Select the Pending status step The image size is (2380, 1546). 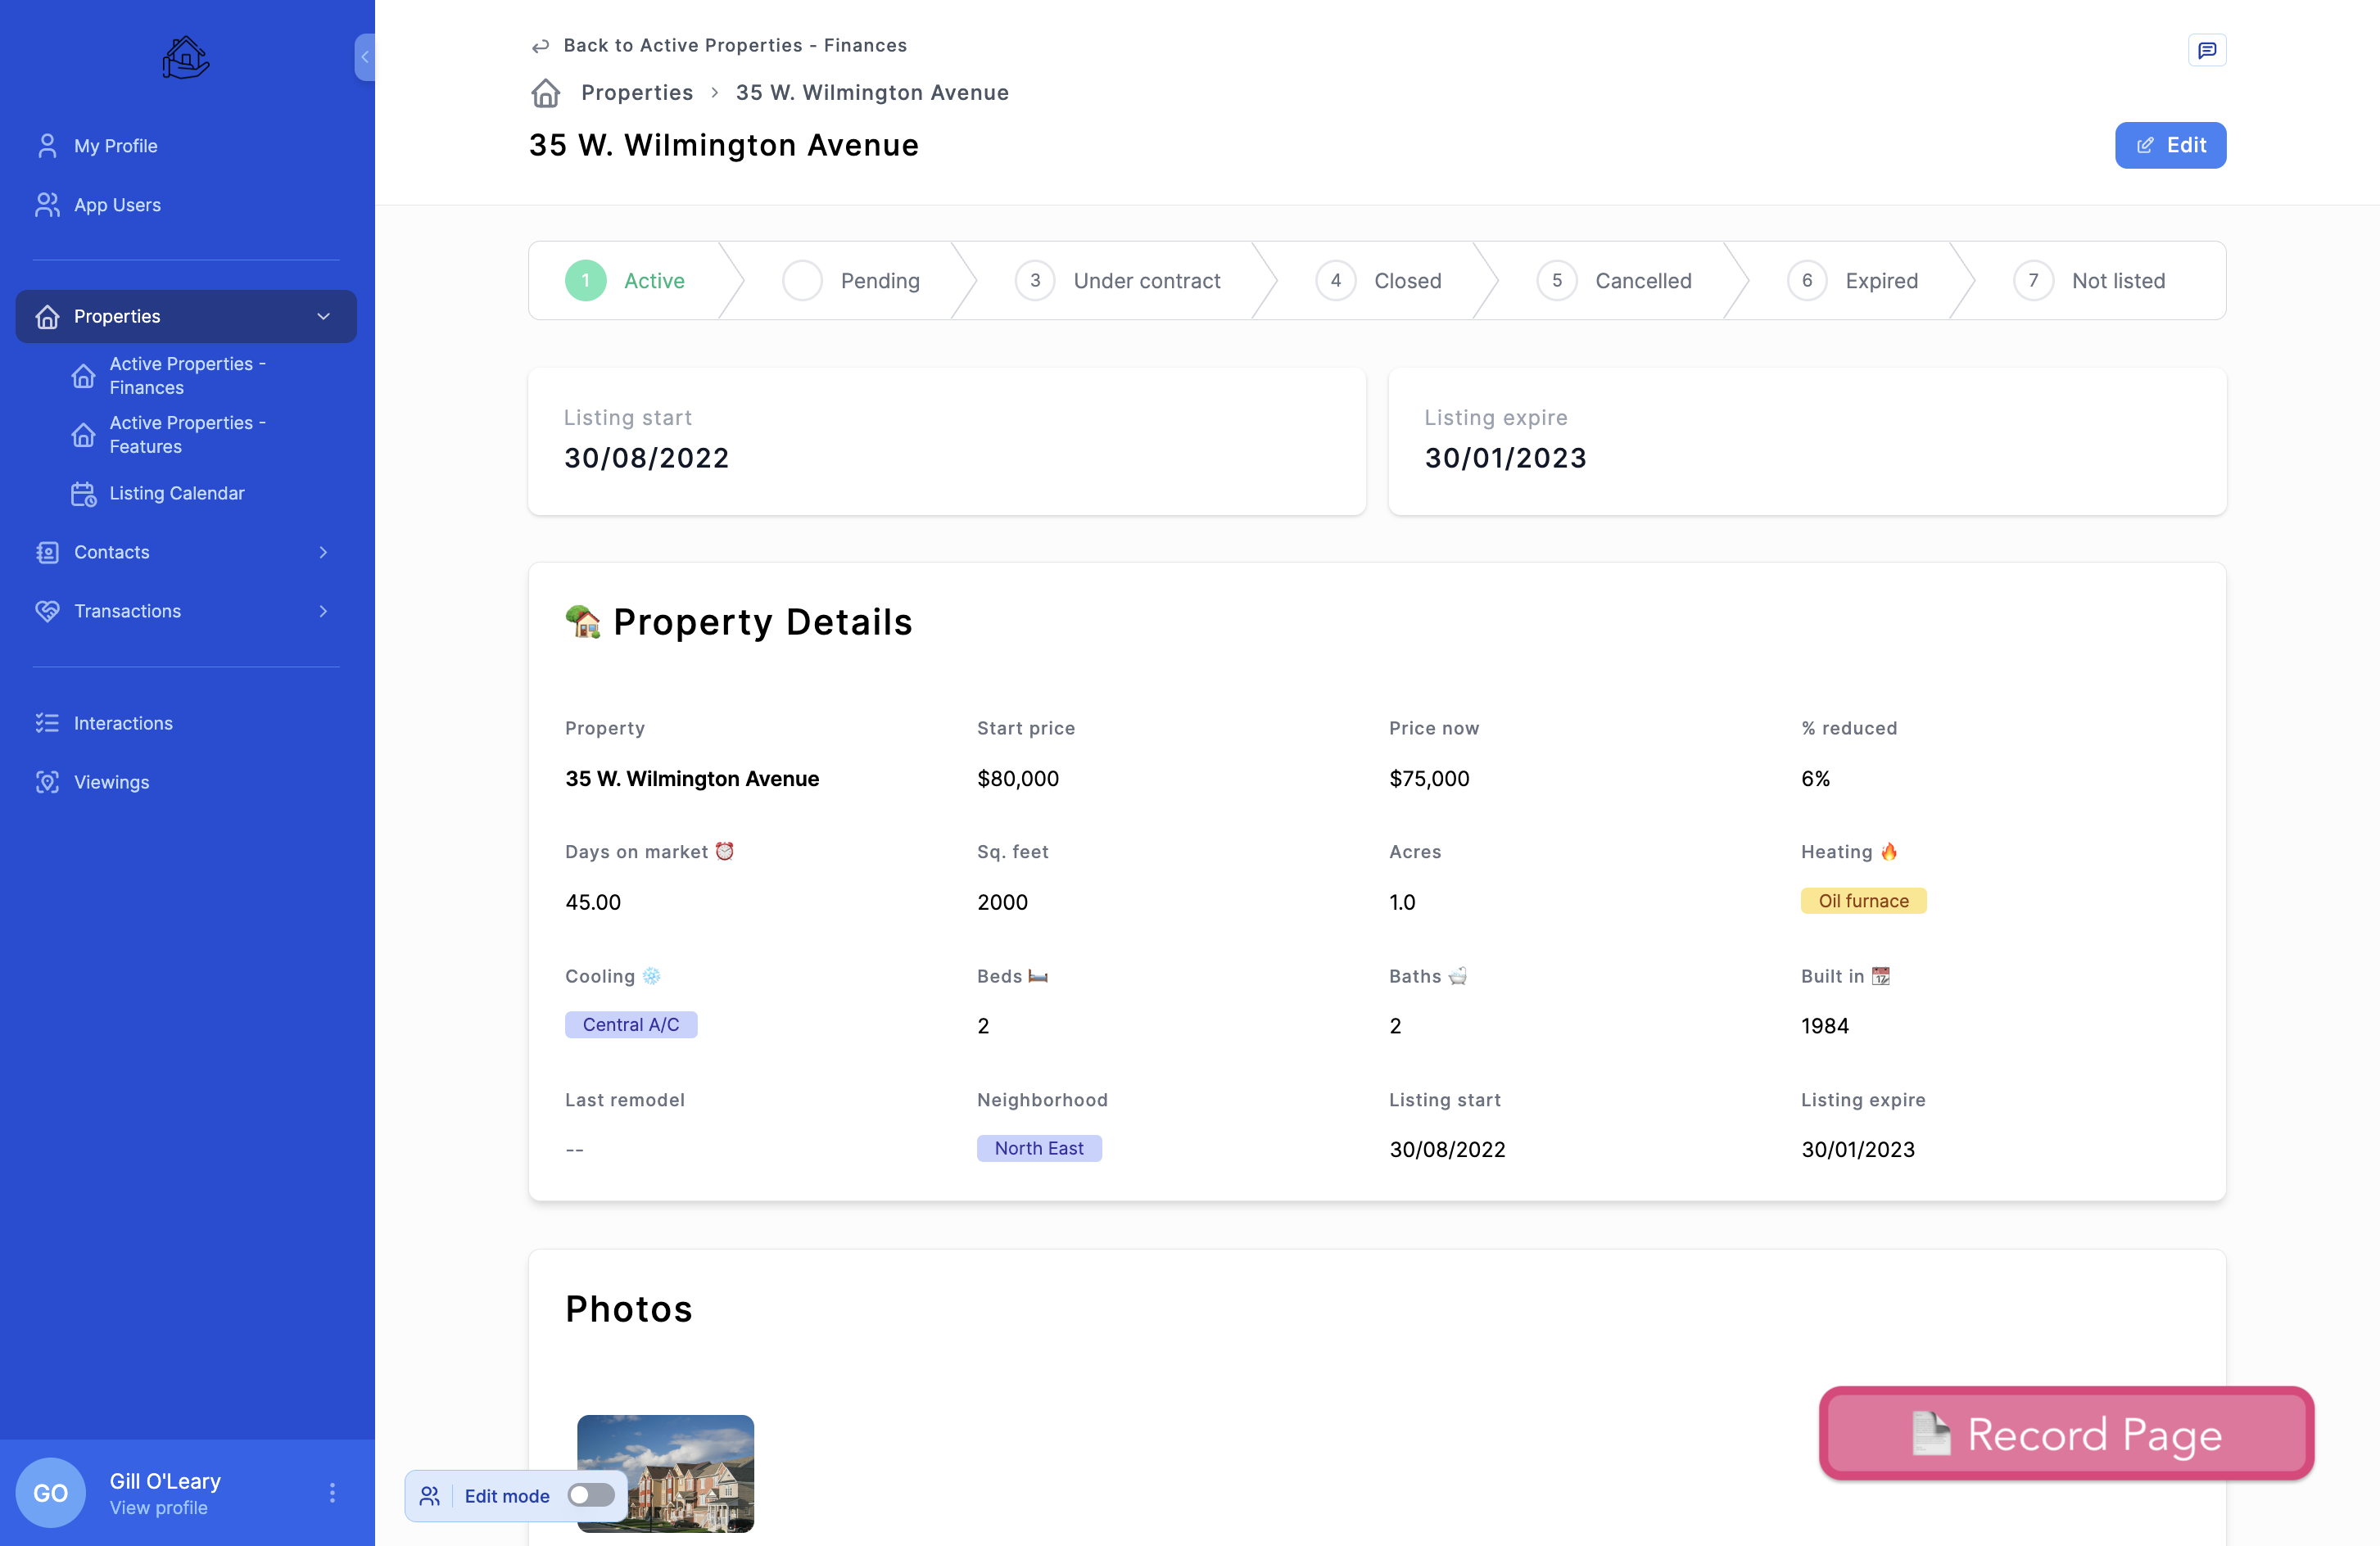tap(851, 281)
